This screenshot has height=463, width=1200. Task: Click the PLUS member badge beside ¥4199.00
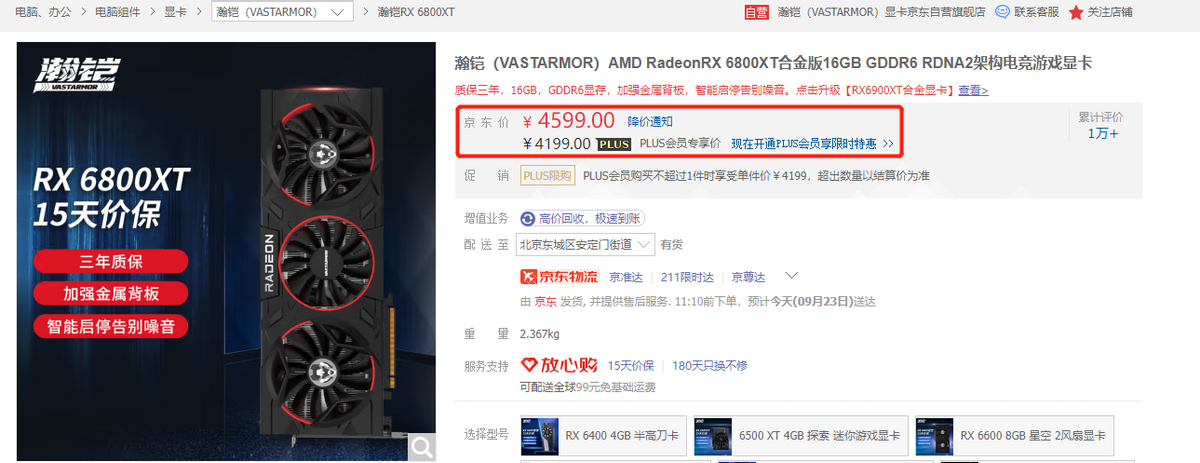coord(613,144)
